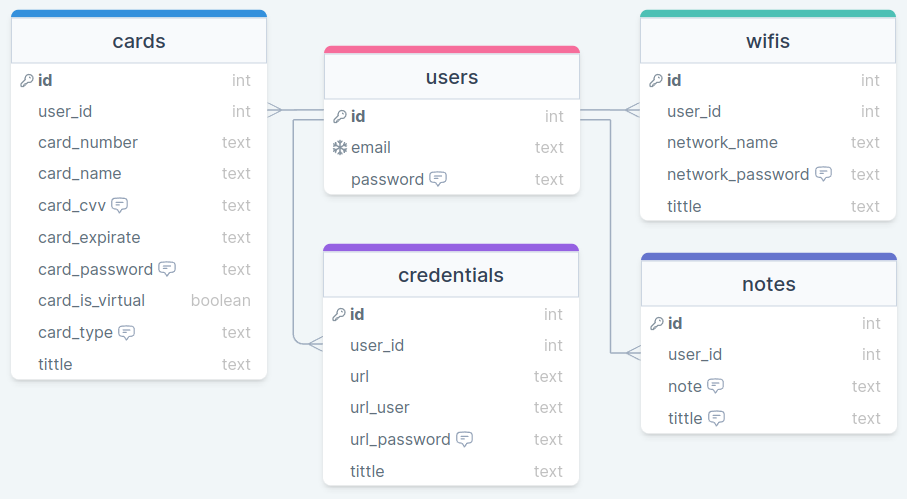907x499 pixels.
Task: Select the user_id field in notes
Action: coord(769,354)
